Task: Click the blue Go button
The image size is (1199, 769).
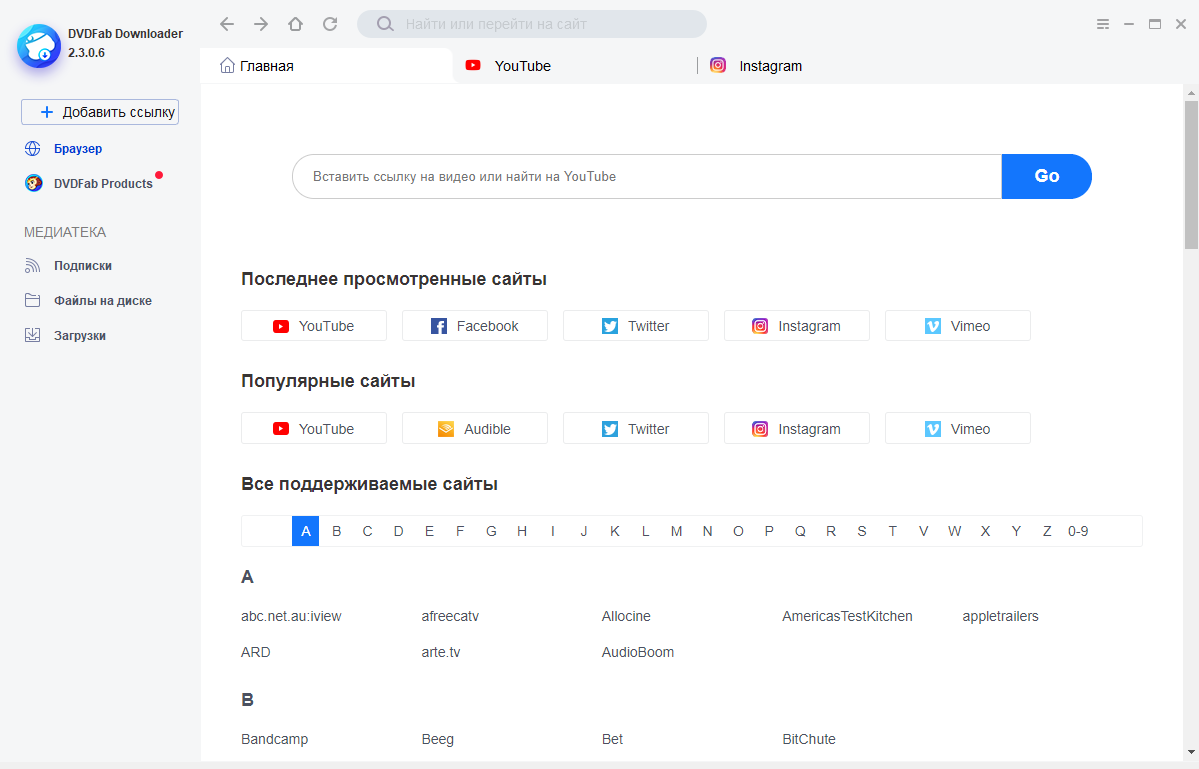Action: pos(1046,177)
